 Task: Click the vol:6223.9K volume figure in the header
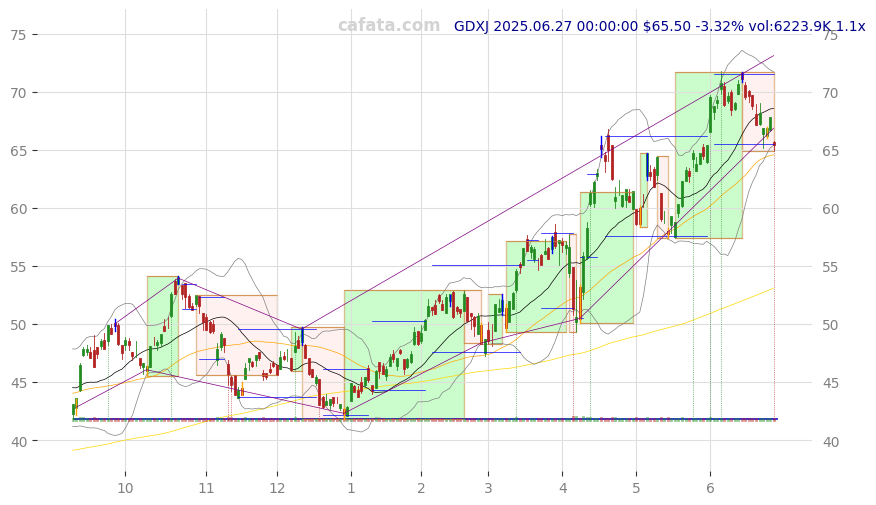pyautogui.click(x=790, y=26)
